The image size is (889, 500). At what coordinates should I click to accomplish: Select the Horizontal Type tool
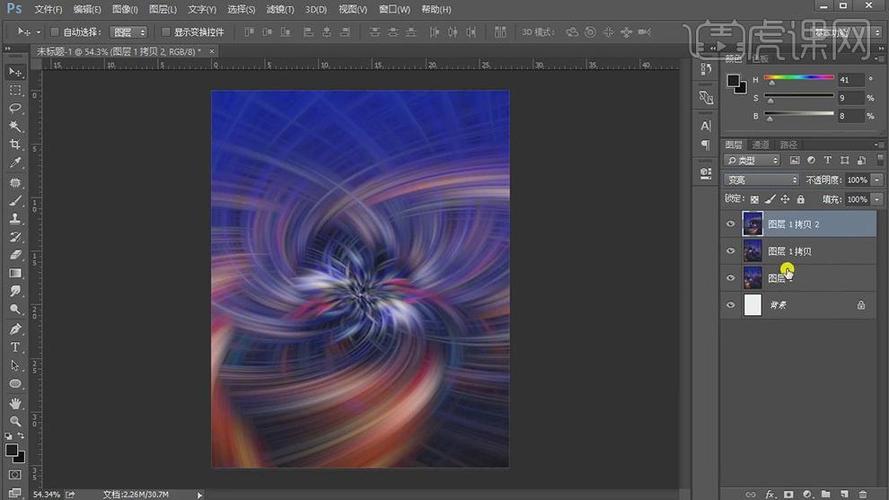(x=15, y=347)
